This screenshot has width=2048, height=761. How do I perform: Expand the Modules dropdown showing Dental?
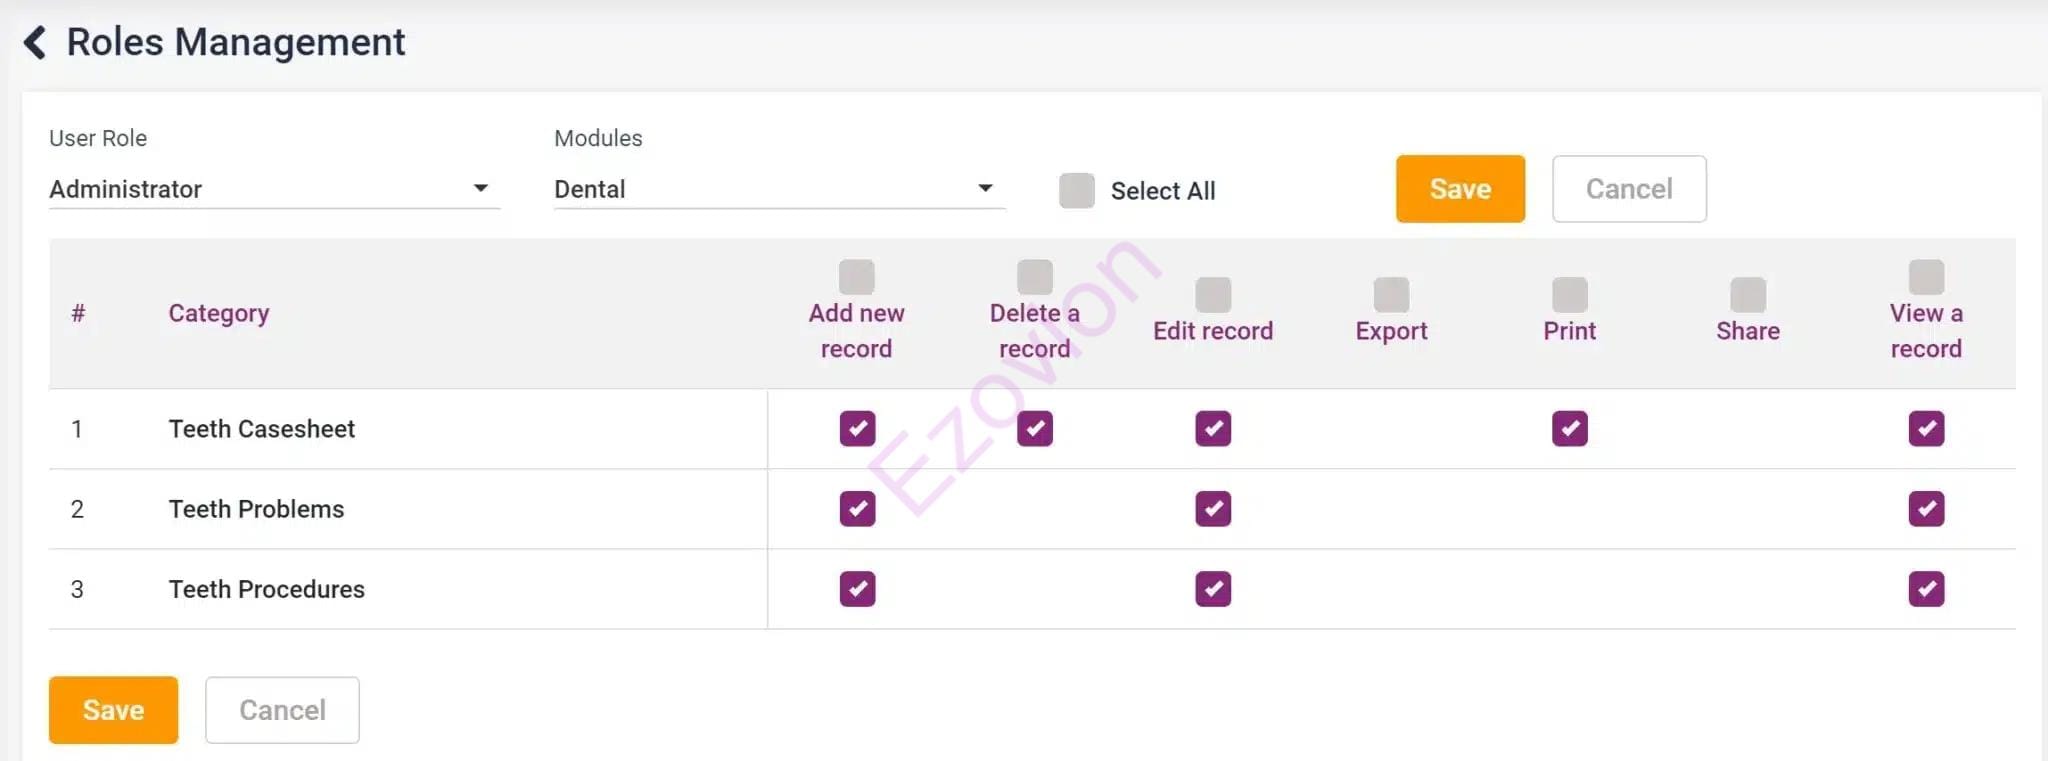[x=778, y=189]
